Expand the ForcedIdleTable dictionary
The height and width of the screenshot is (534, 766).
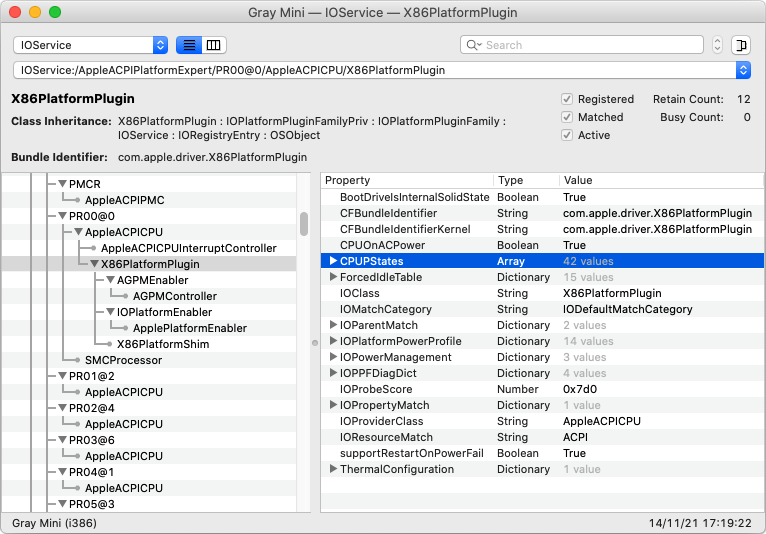pyautogui.click(x=333, y=277)
